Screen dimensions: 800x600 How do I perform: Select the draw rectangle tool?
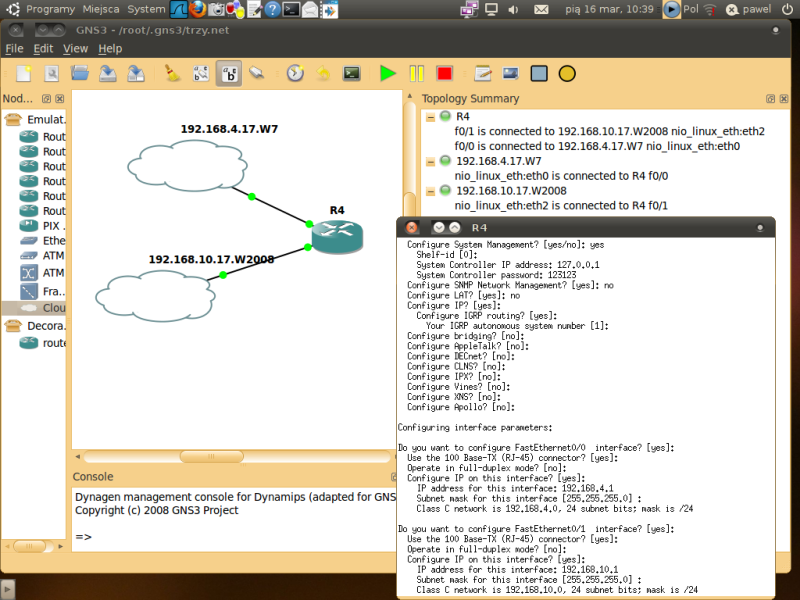click(539, 73)
